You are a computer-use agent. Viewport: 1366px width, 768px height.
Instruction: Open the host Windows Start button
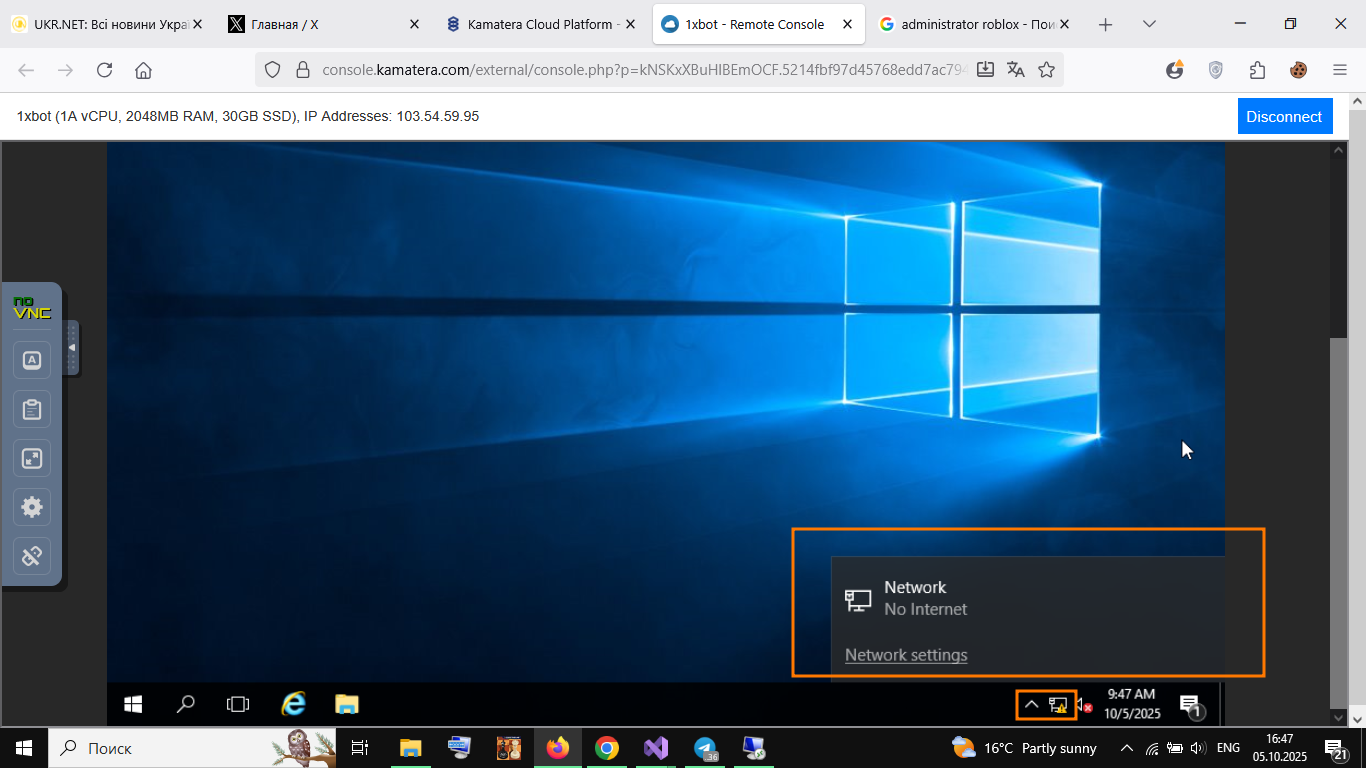tap(24, 748)
